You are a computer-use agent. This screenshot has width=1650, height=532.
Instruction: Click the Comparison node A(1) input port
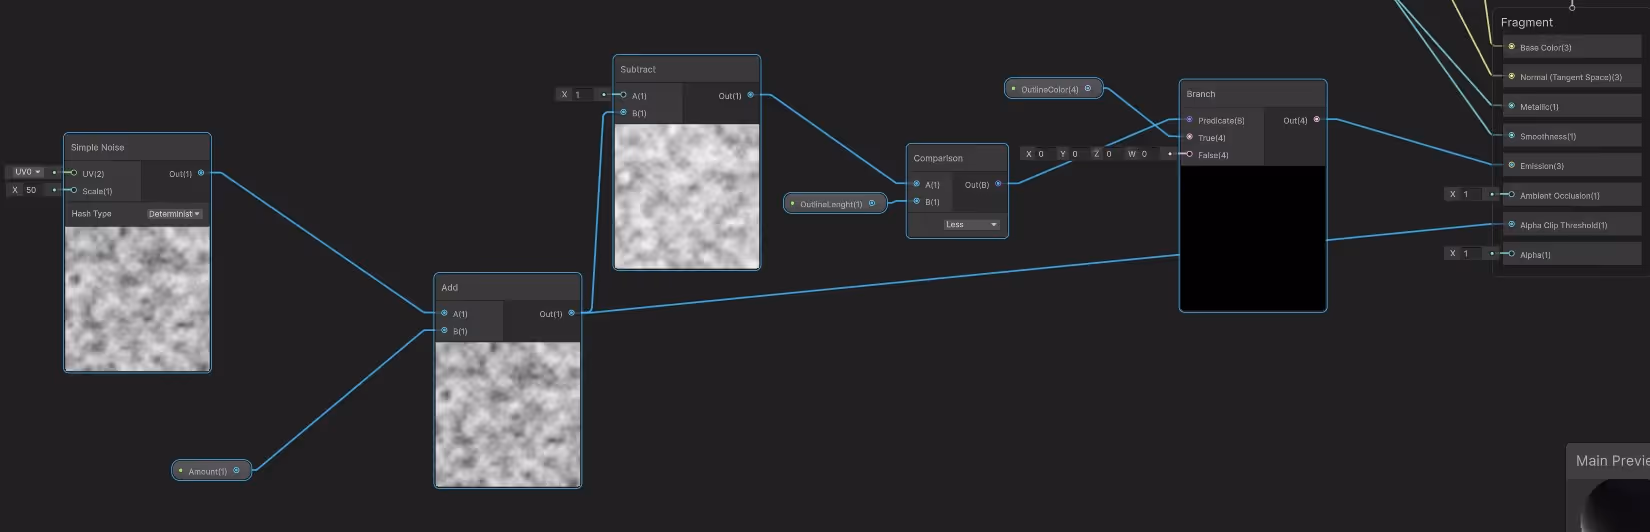tap(917, 184)
